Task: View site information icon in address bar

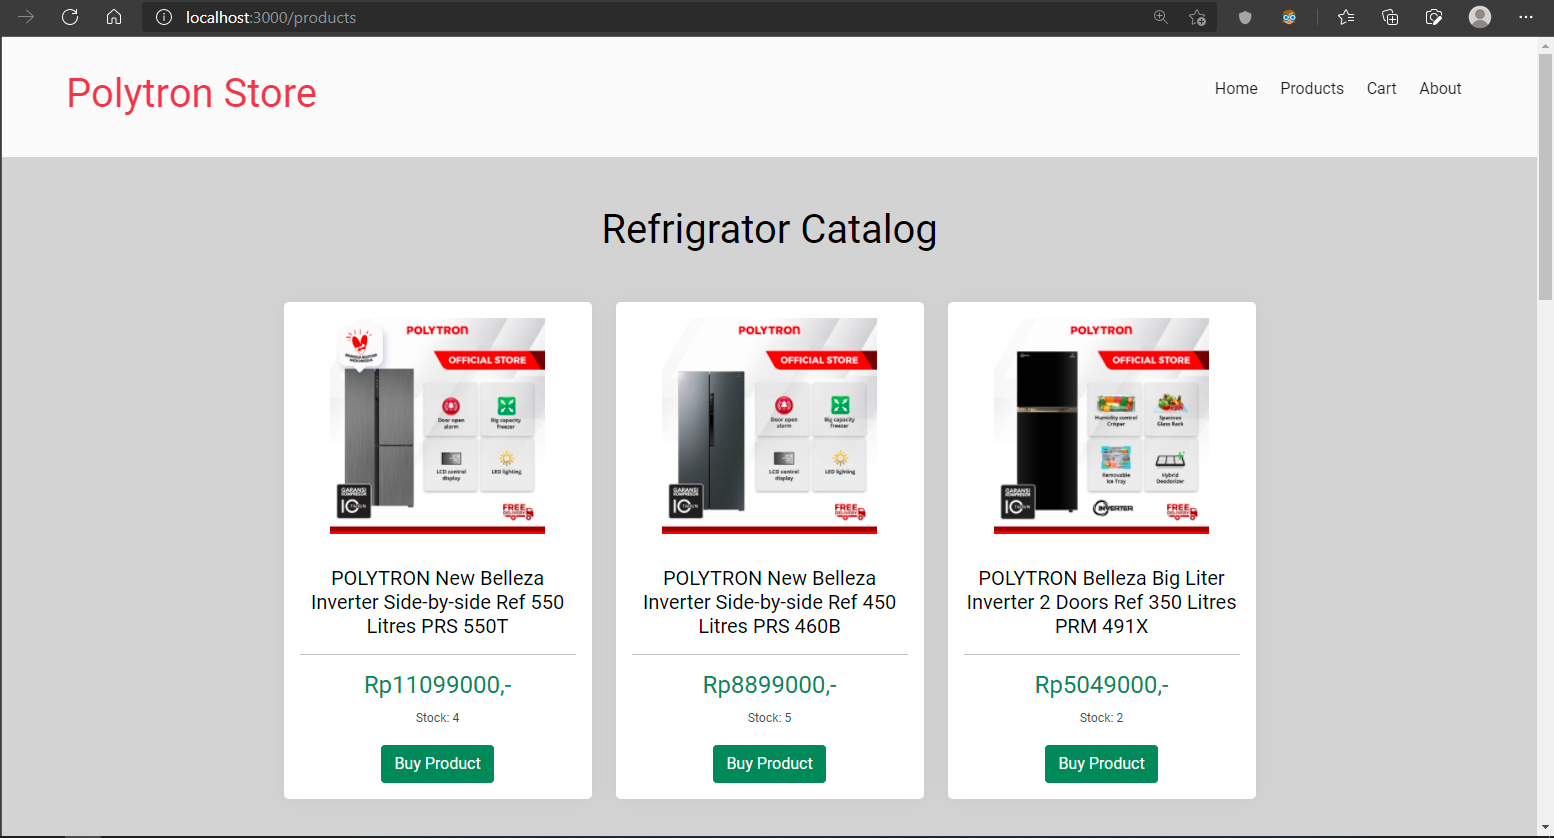Action: (164, 17)
